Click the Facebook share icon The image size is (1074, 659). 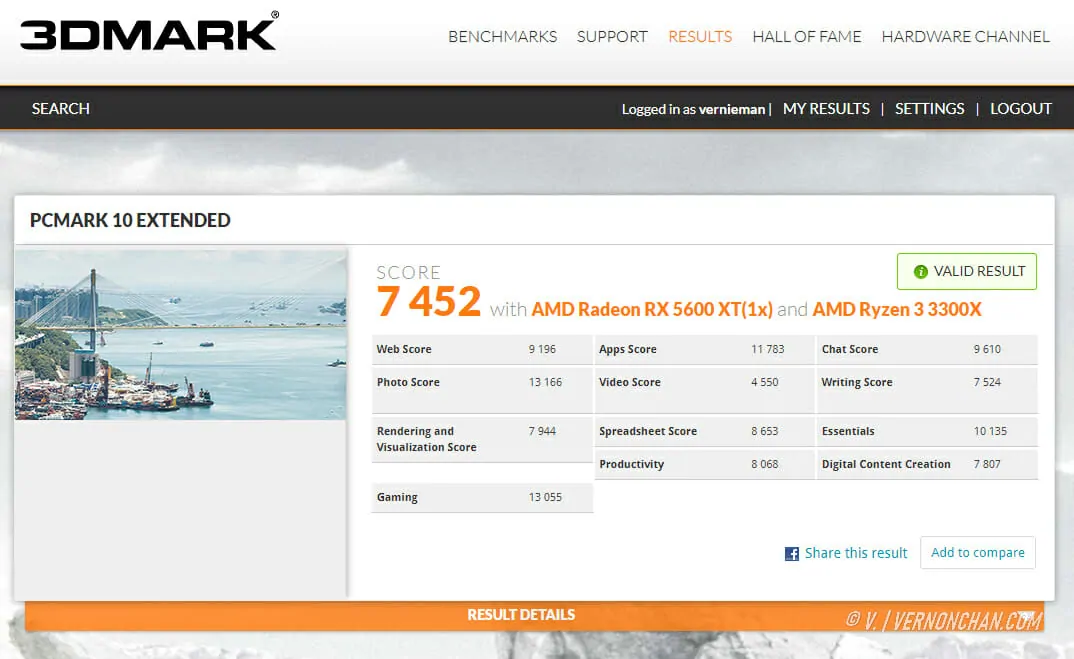[791, 554]
